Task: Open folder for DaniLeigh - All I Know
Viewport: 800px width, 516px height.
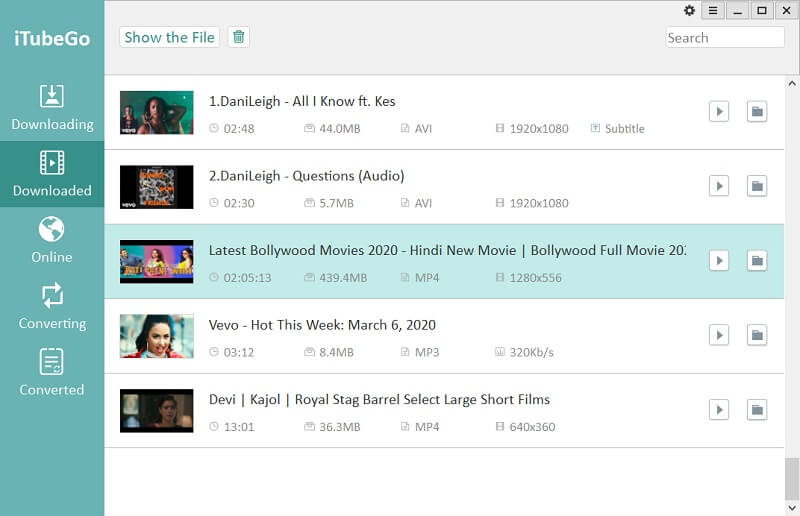Action: [x=757, y=111]
